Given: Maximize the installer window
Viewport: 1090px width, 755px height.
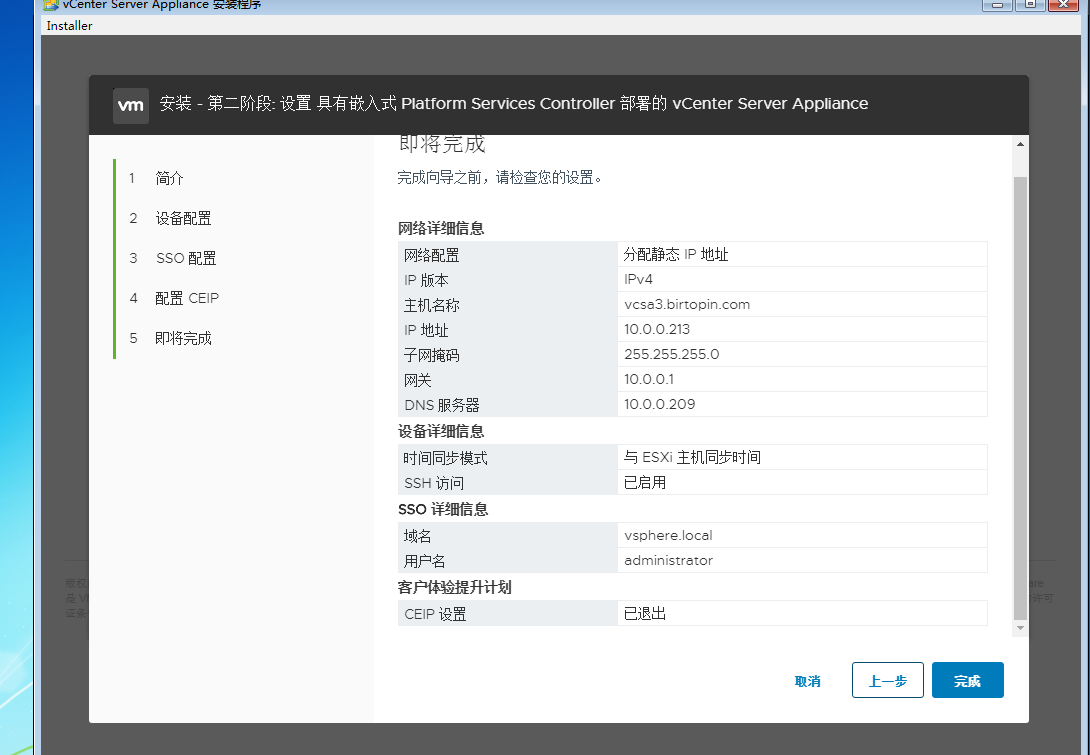Looking at the screenshot, I should pos(1030,4).
